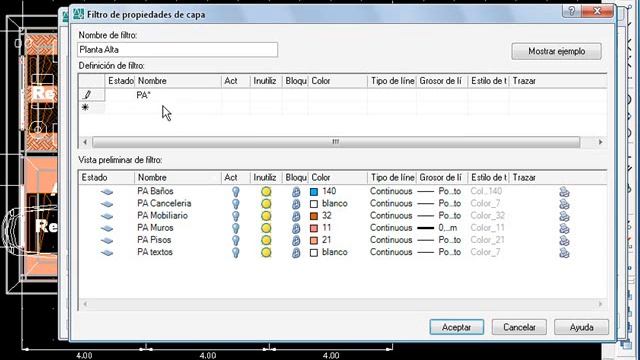The image size is (640, 360).
Task: Sort preview by Nombre column header
Action: [x=178, y=178]
